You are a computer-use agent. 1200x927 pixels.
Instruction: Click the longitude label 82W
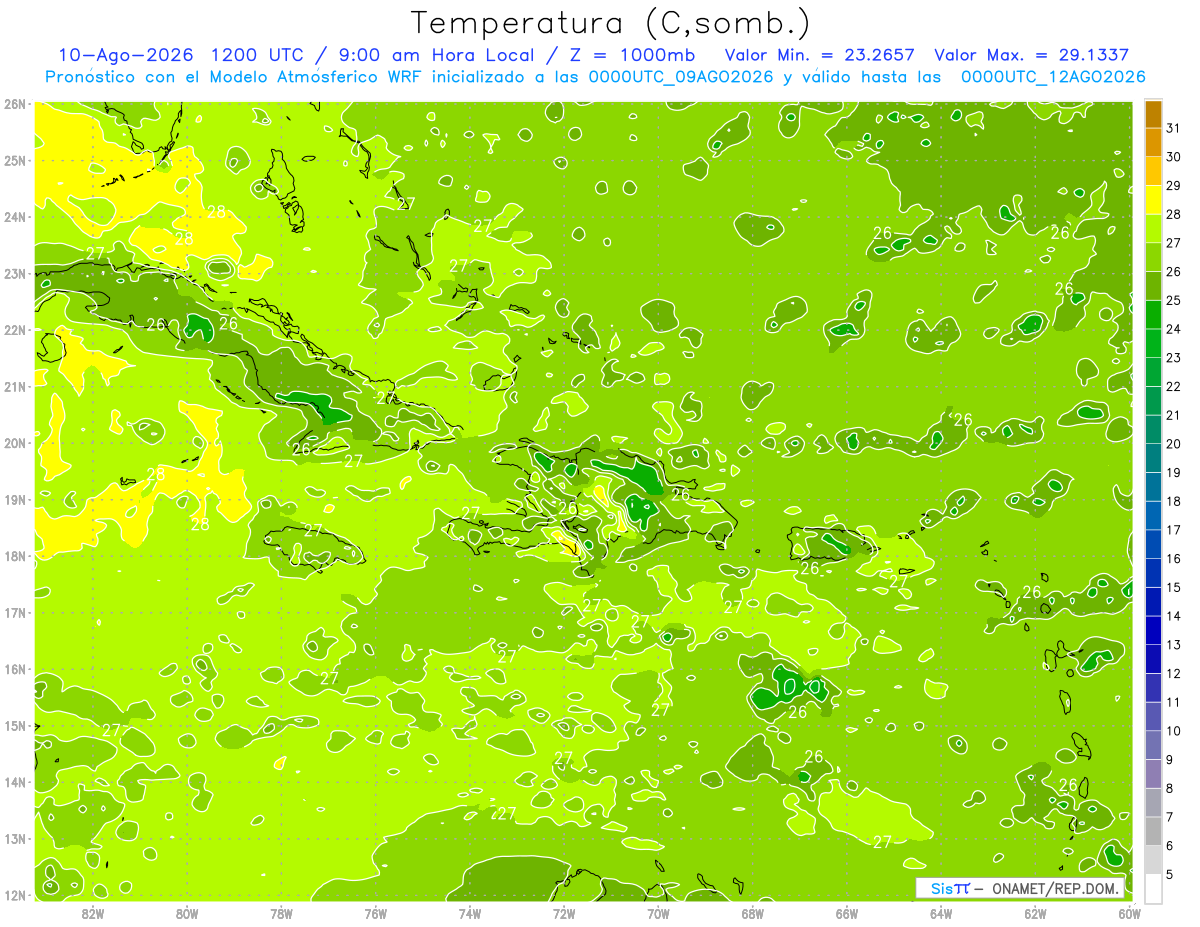click(92, 913)
